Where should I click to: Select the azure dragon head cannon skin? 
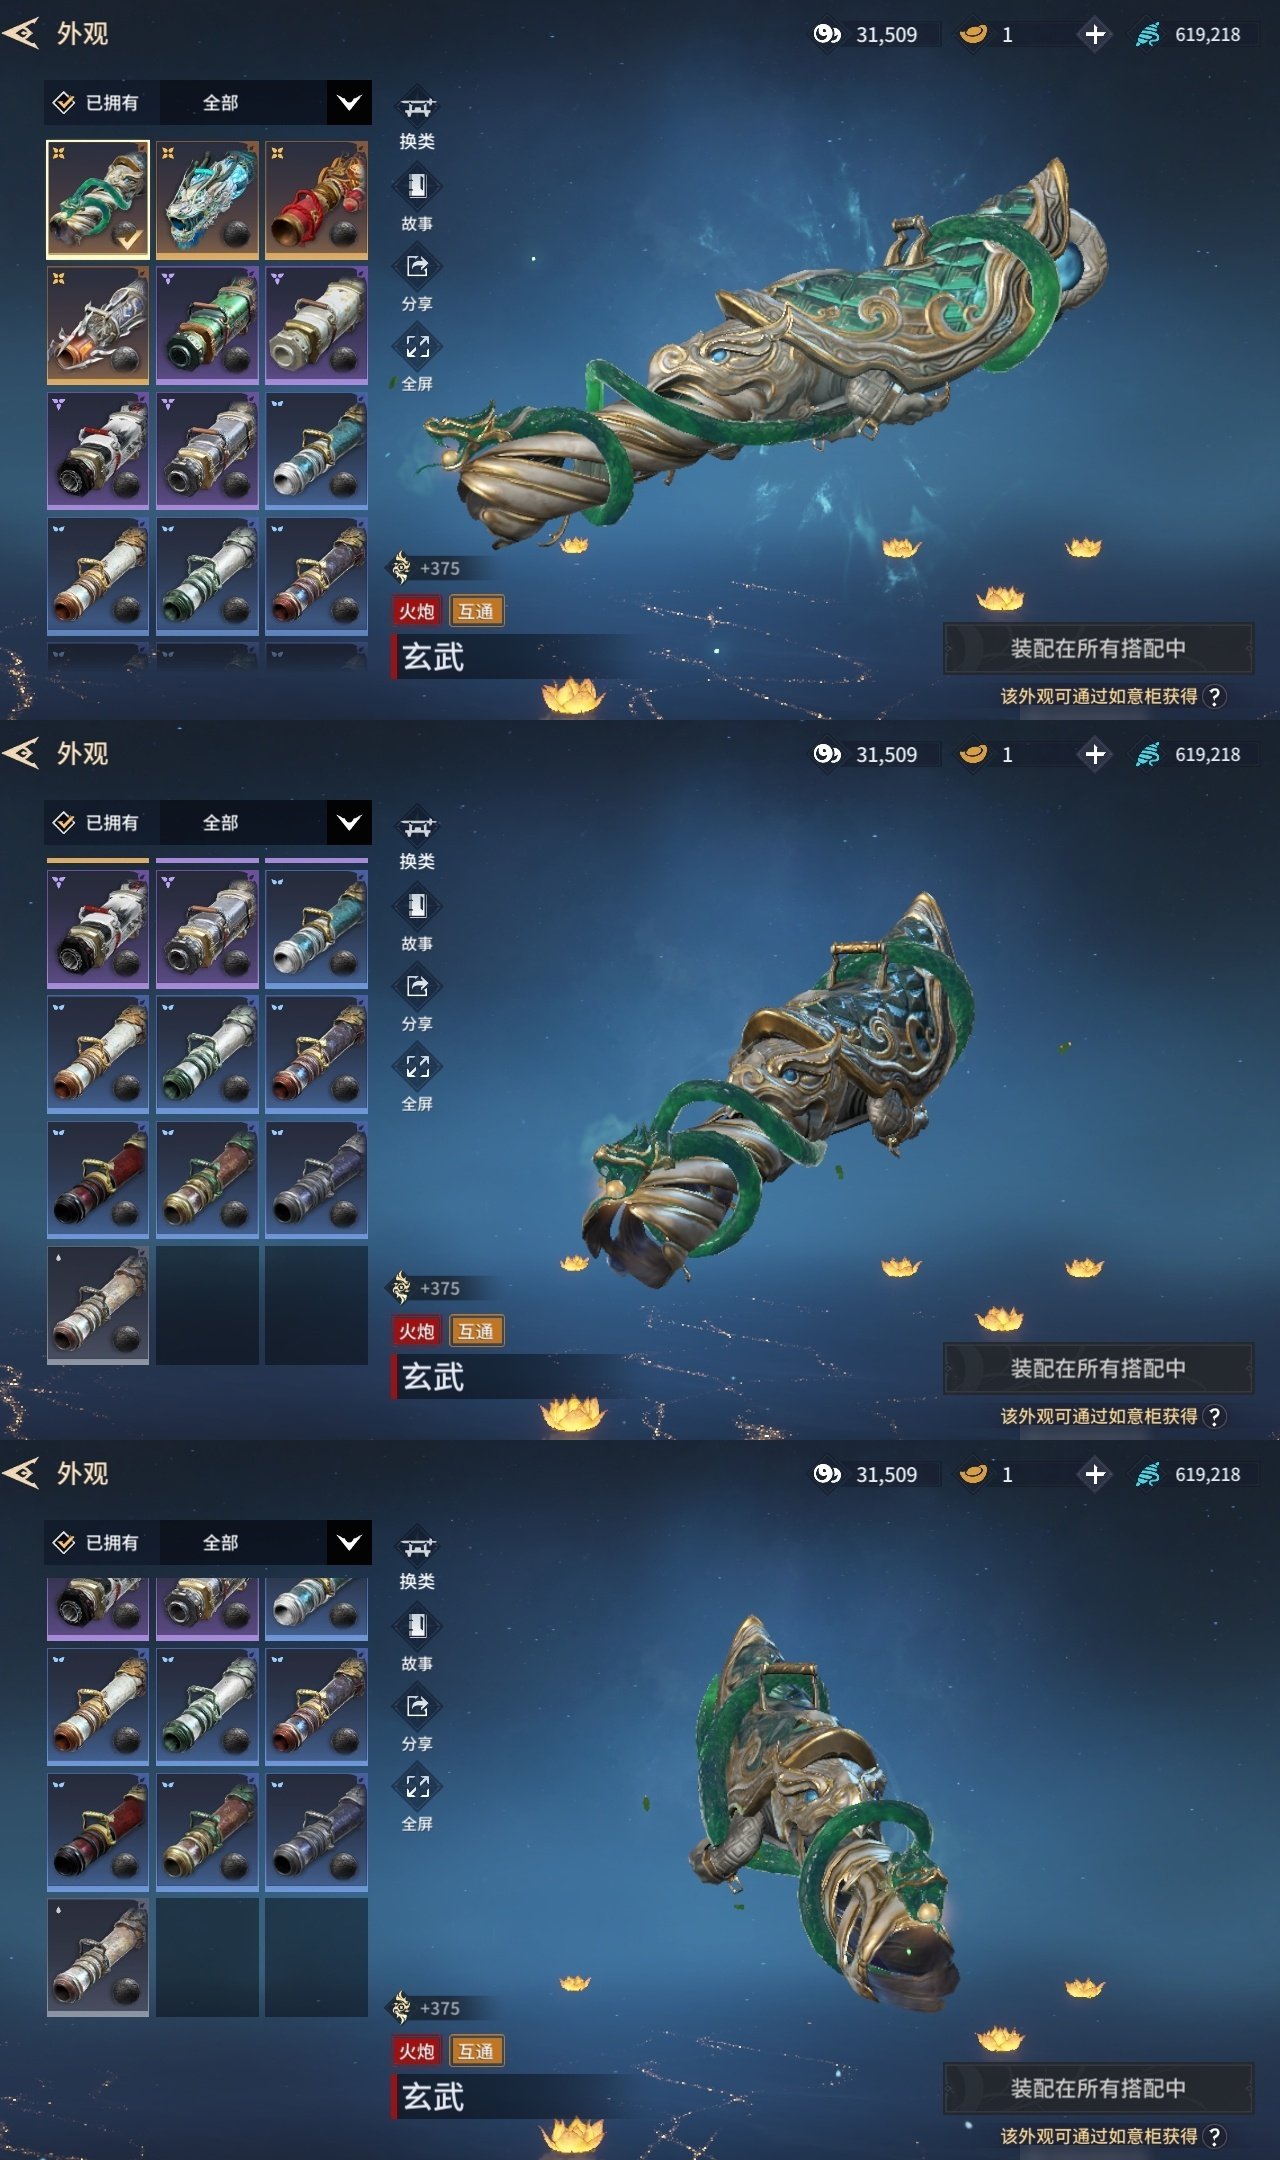207,200
